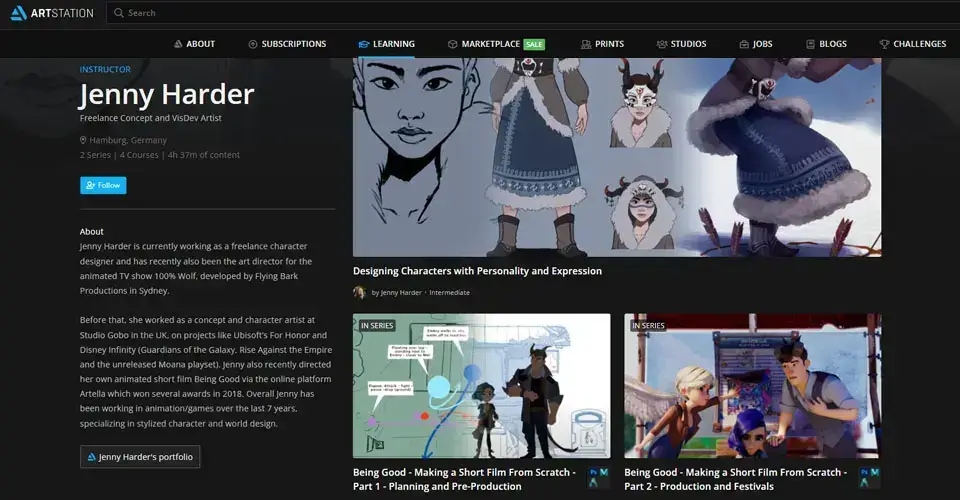Open the About menu item
The image size is (960, 500).
(194, 44)
